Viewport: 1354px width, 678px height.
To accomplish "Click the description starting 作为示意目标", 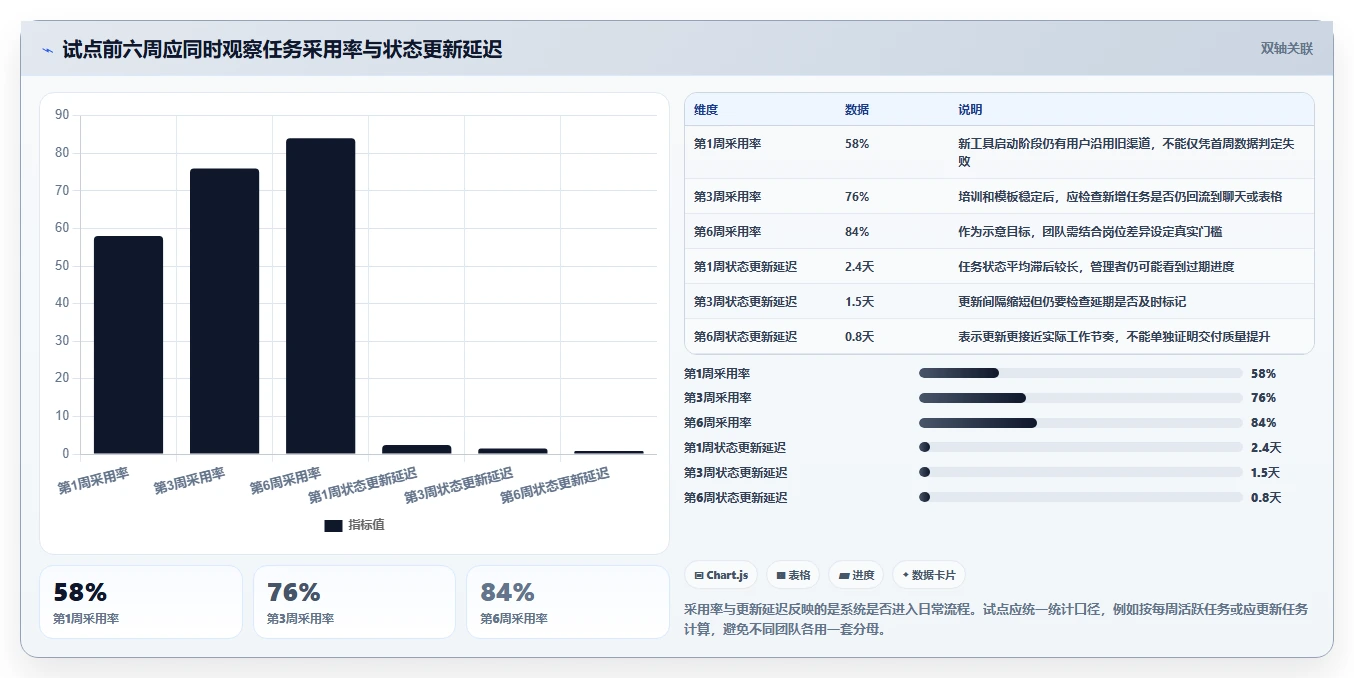I will coord(1090,232).
